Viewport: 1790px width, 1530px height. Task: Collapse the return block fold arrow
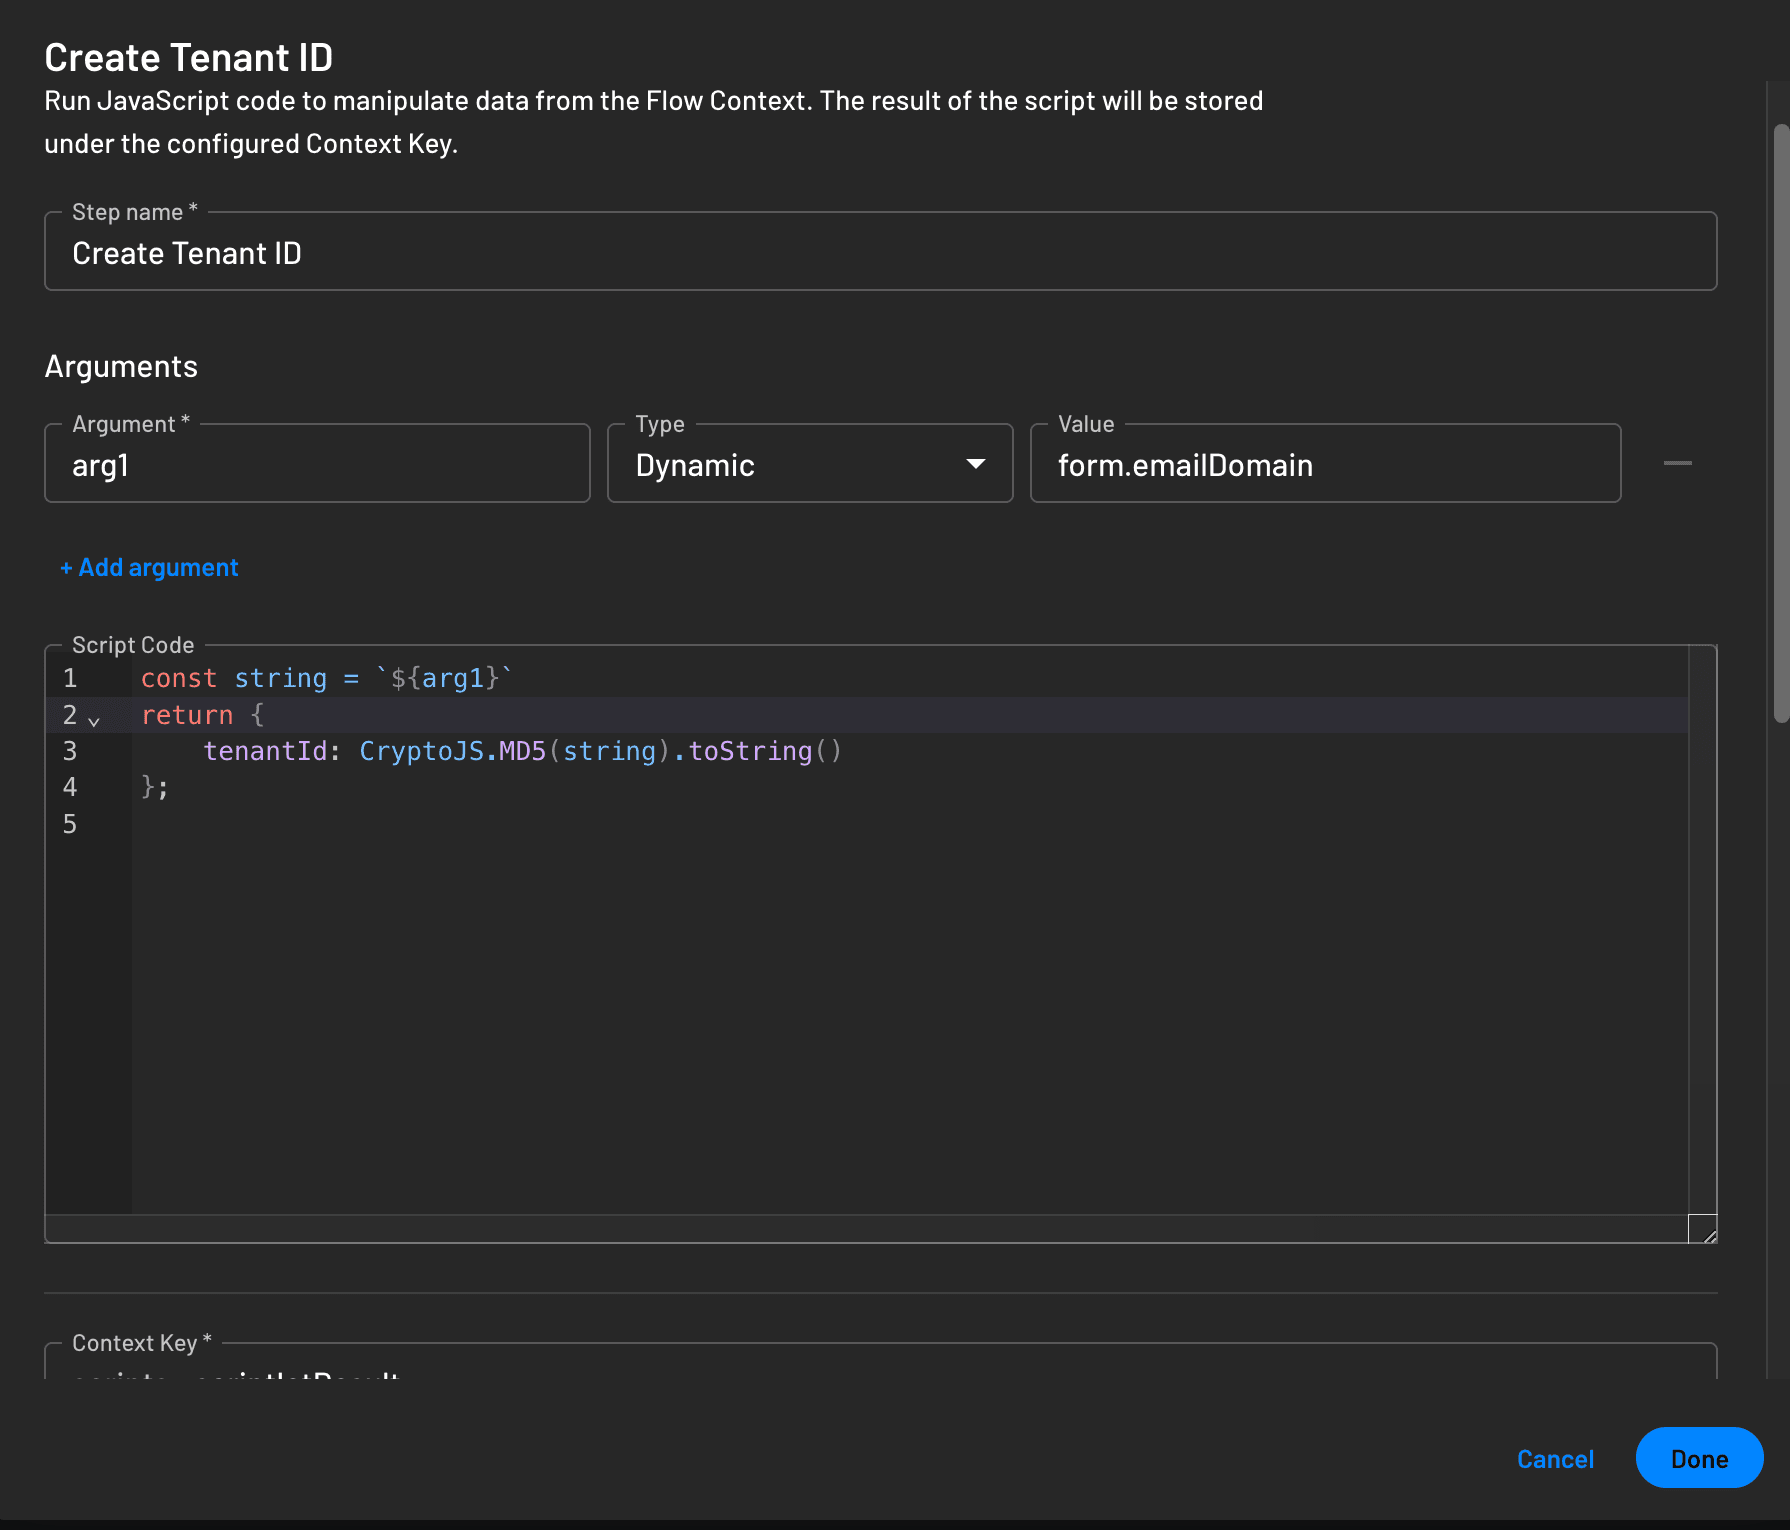coord(94,720)
